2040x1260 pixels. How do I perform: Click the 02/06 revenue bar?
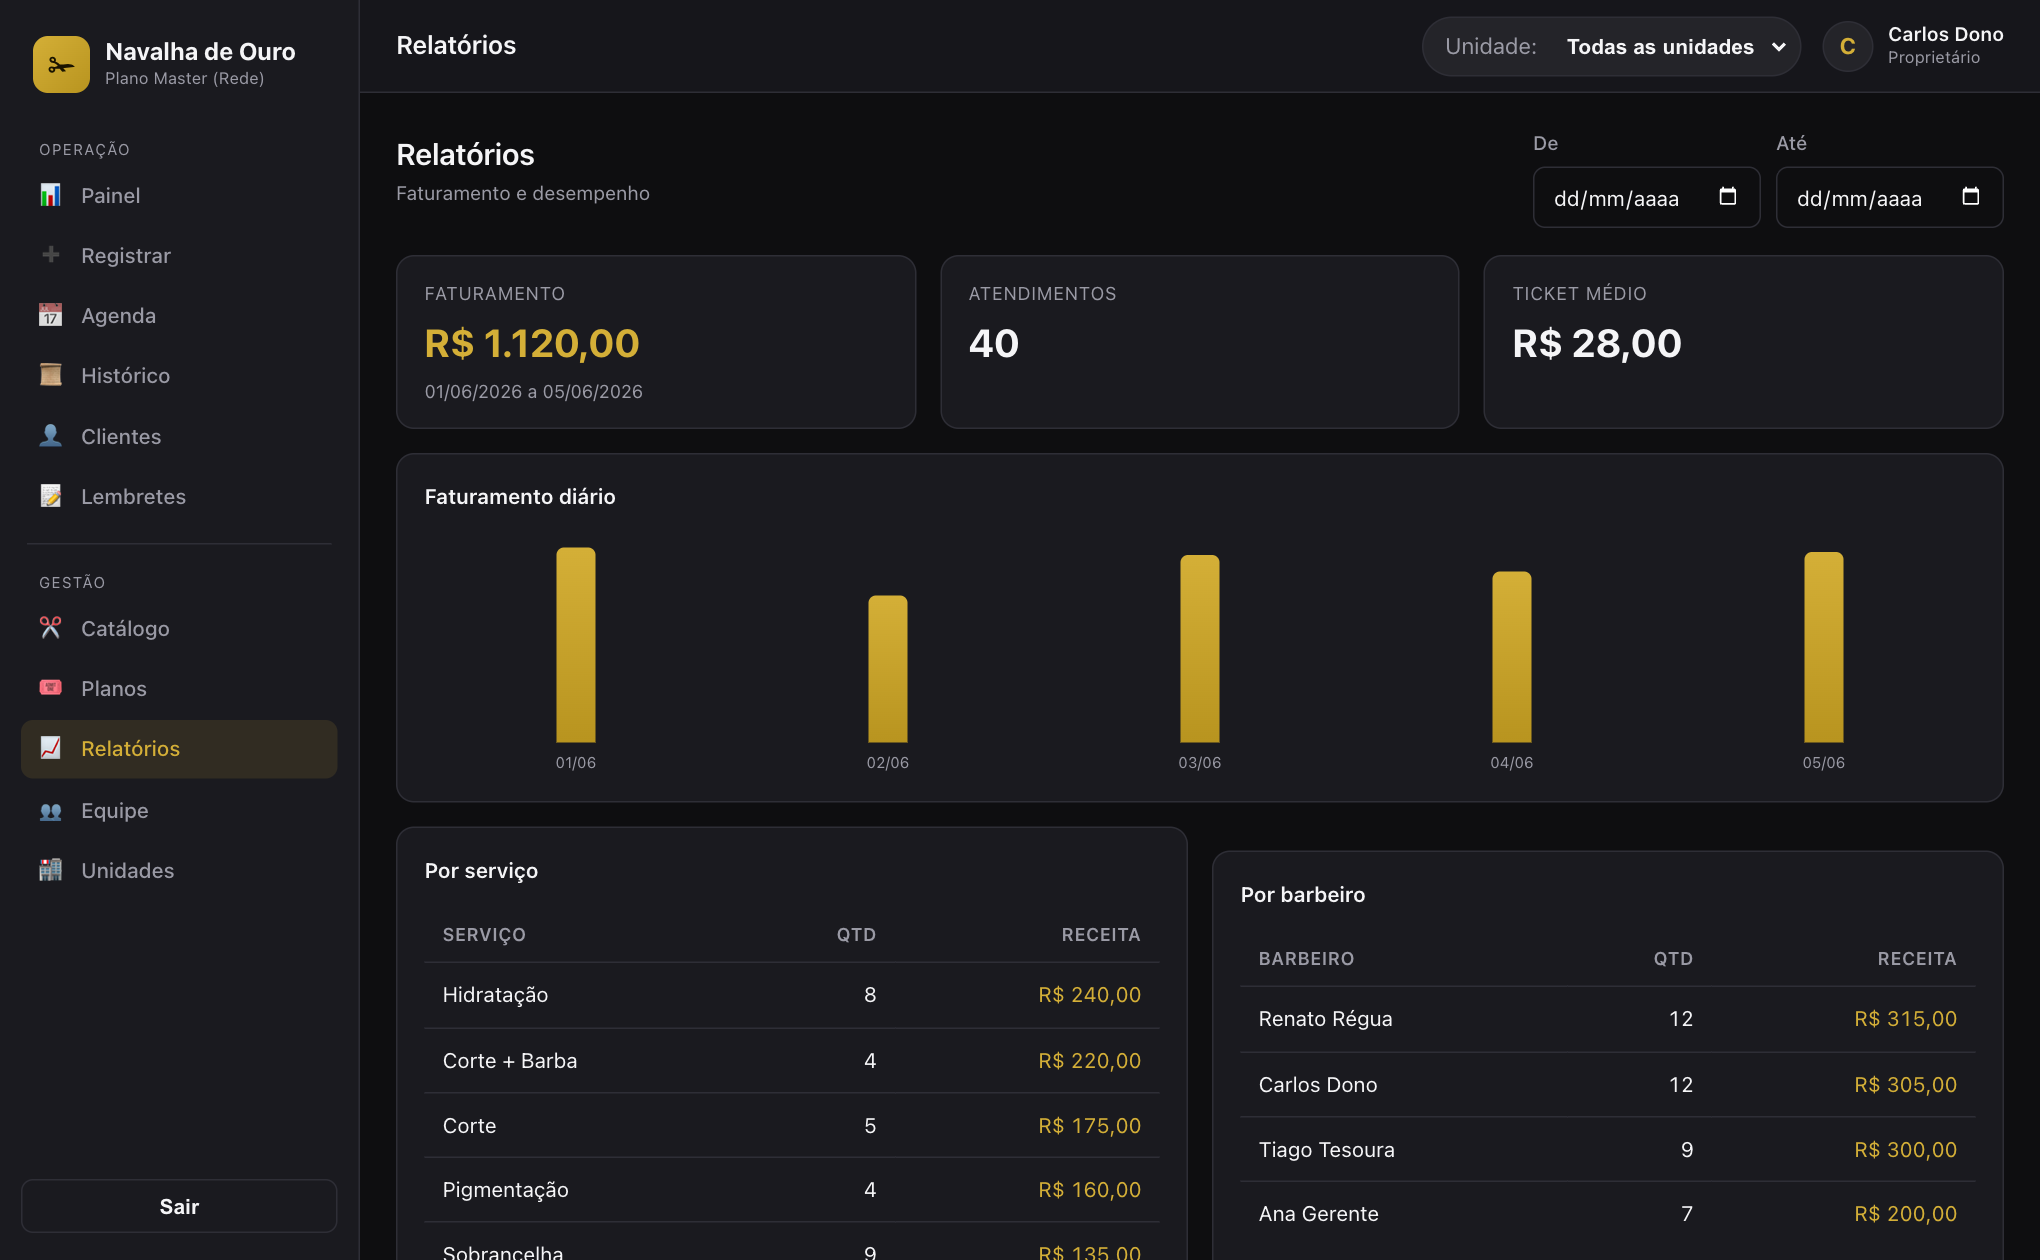(888, 668)
